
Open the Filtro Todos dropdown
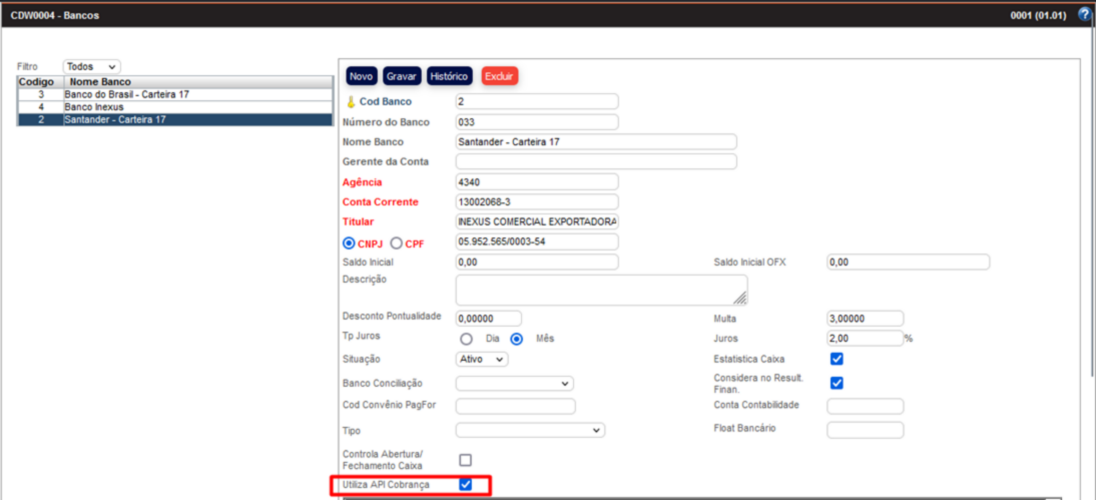point(92,66)
